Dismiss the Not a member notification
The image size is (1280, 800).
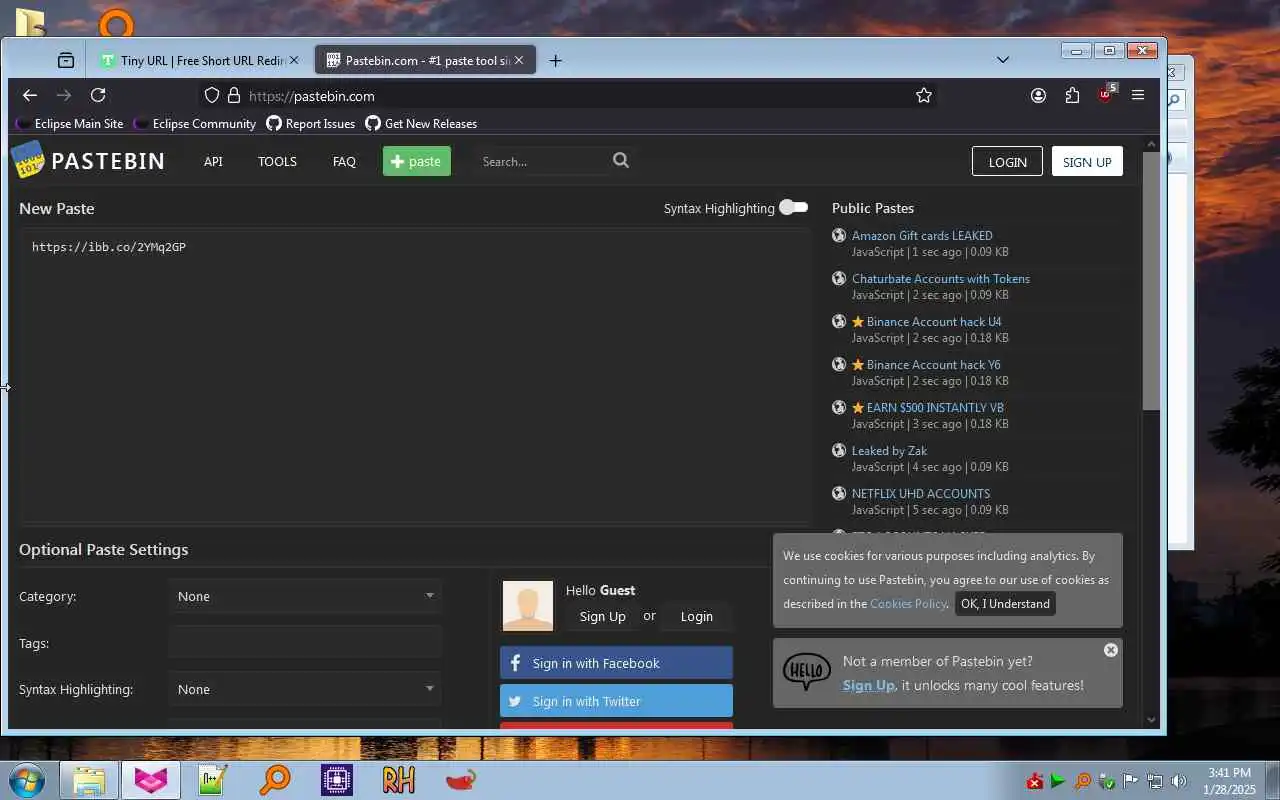[1111, 650]
